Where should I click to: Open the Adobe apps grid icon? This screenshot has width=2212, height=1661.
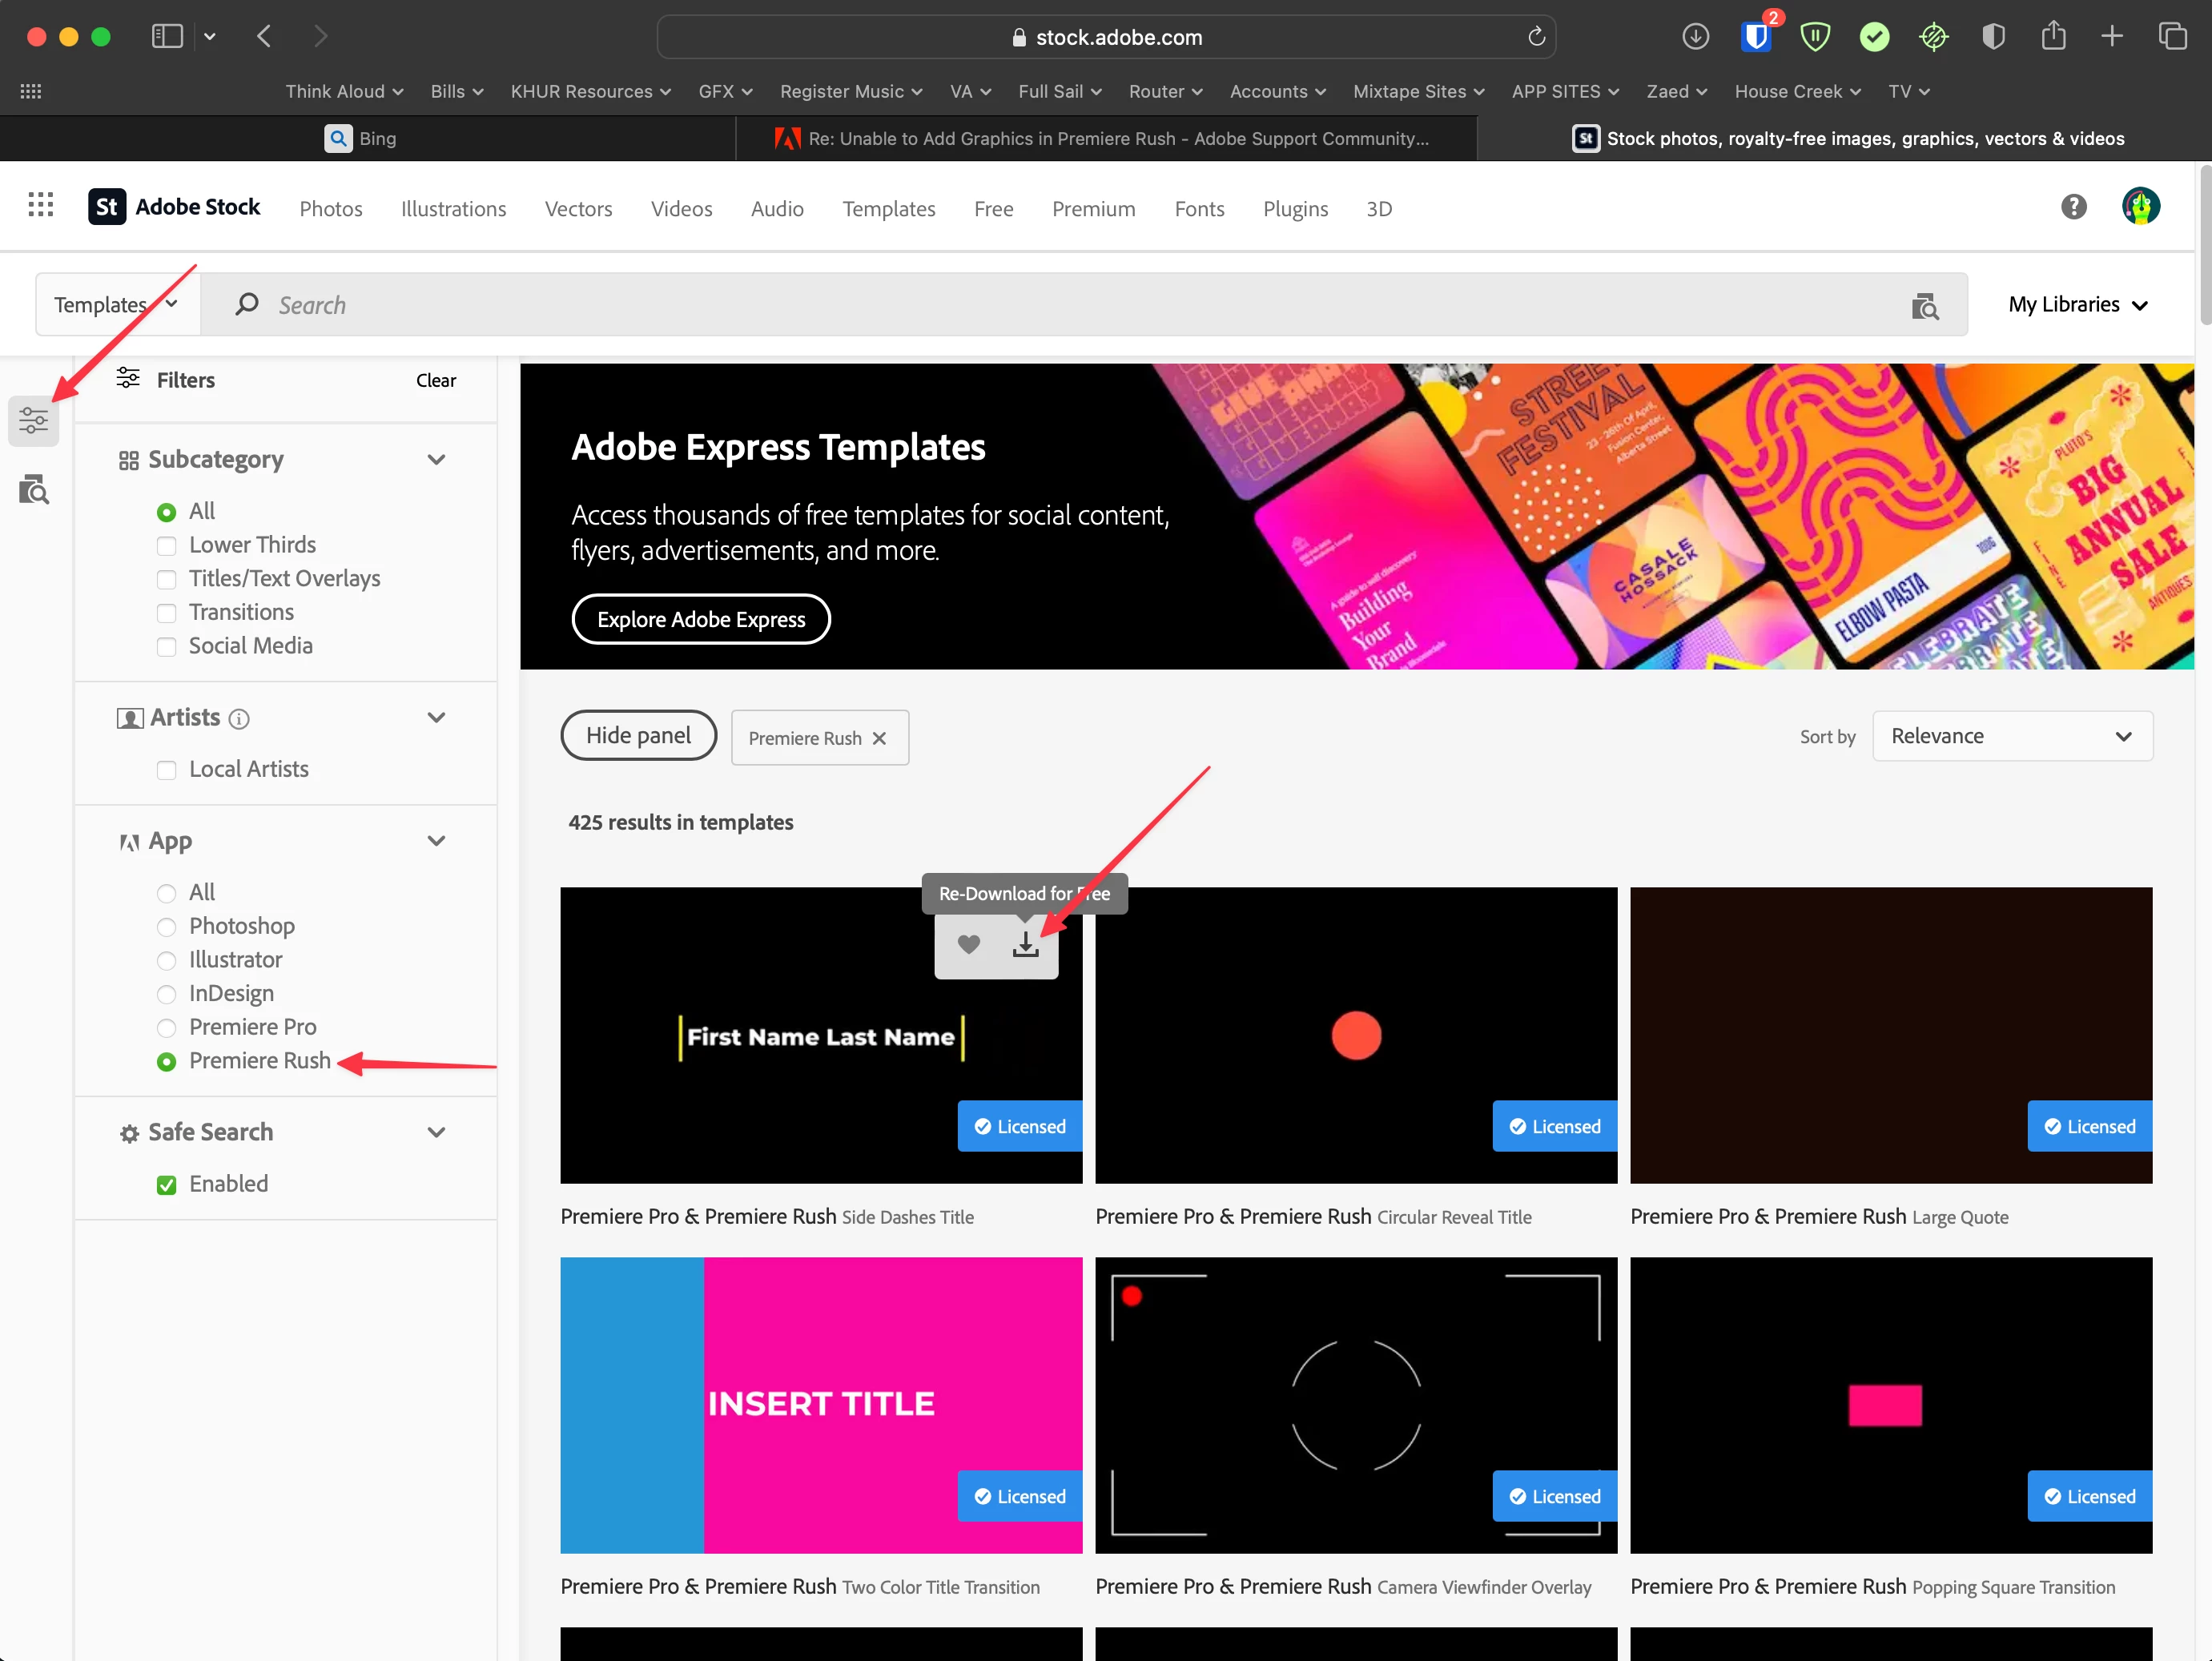coord(41,206)
